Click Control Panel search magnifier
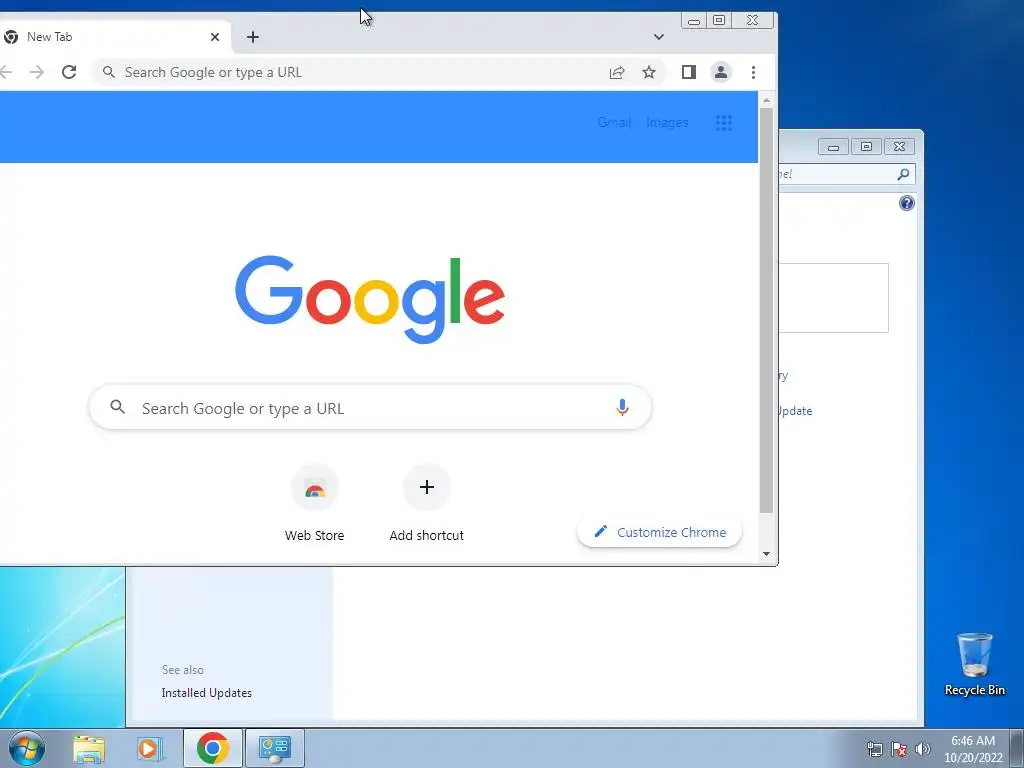 point(903,174)
